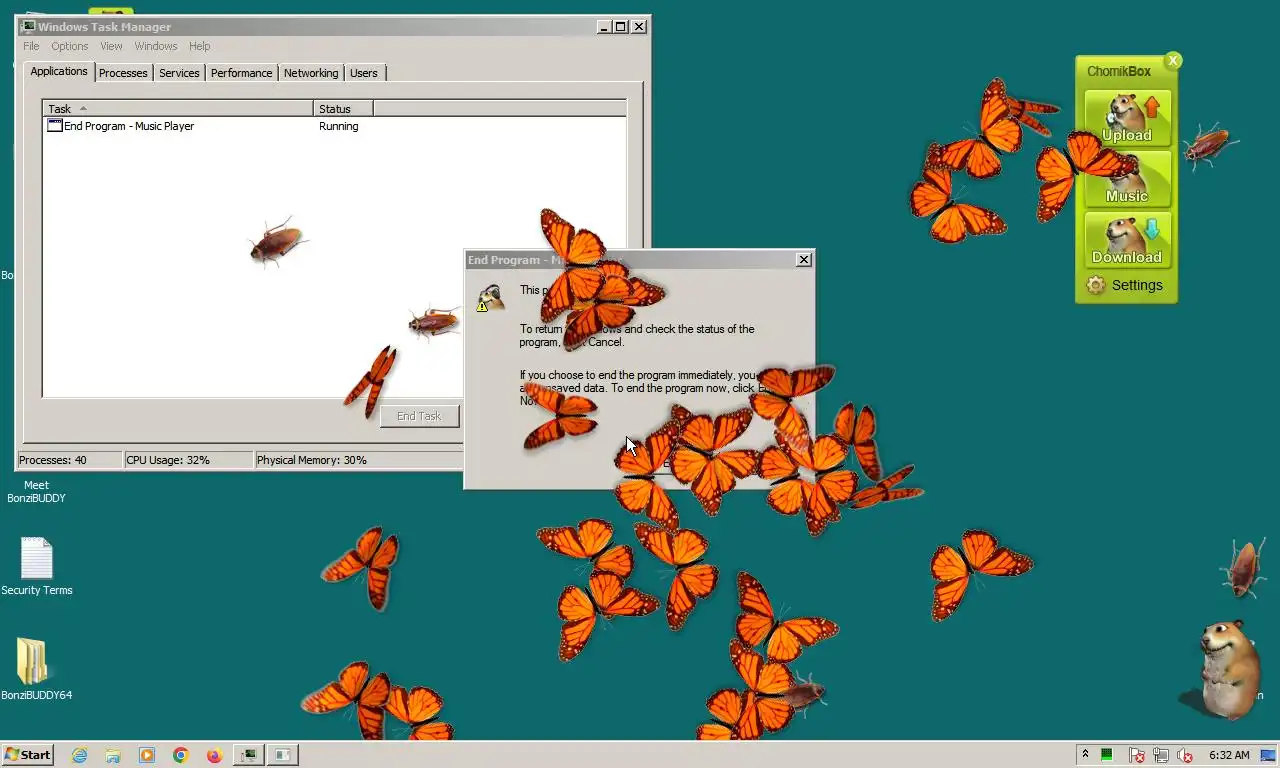Close the End Program dialog with X
Image resolution: width=1280 pixels, height=768 pixels.
click(803, 260)
